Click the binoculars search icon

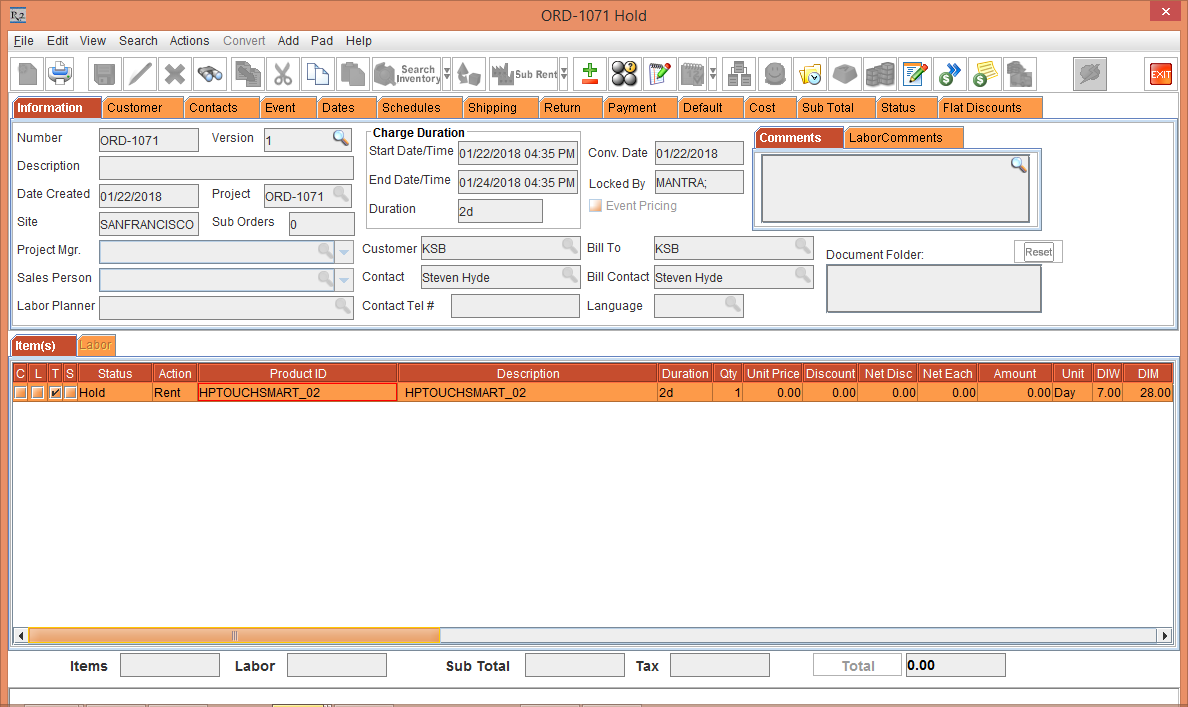pyautogui.click(x=209, y=74)
